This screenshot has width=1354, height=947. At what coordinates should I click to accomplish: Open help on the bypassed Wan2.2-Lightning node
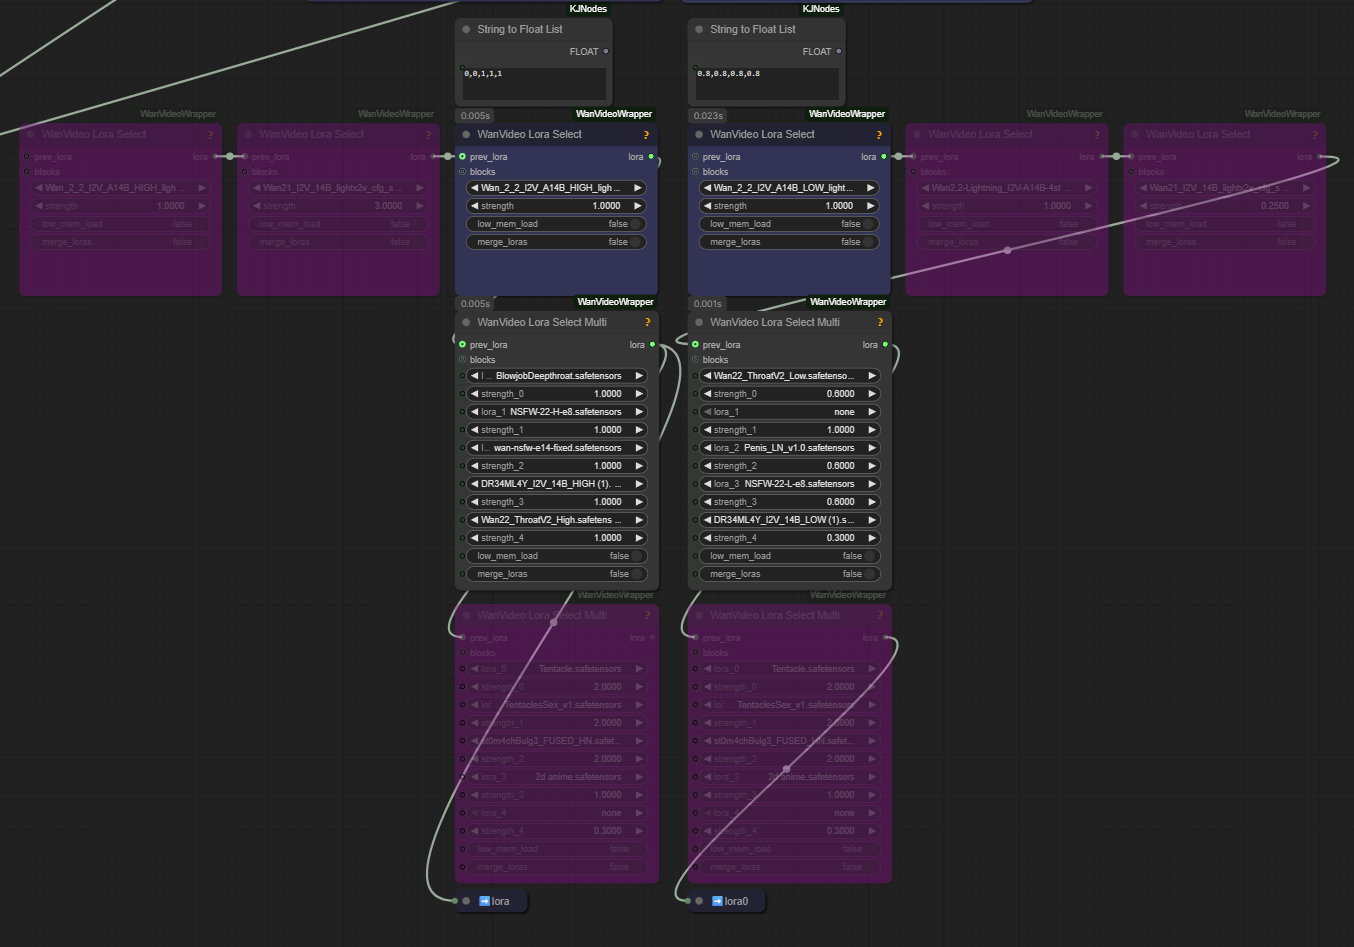(1096, 135)
